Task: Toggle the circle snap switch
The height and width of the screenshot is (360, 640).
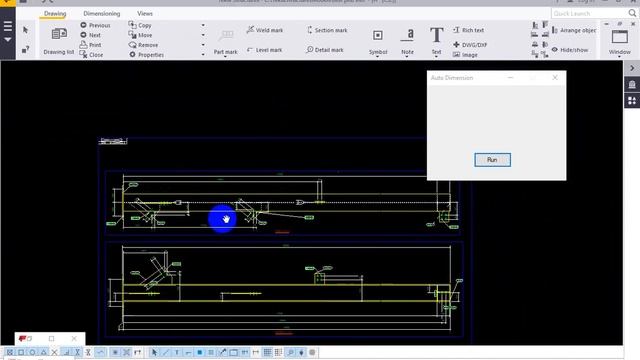Action: tap(32, 352)
